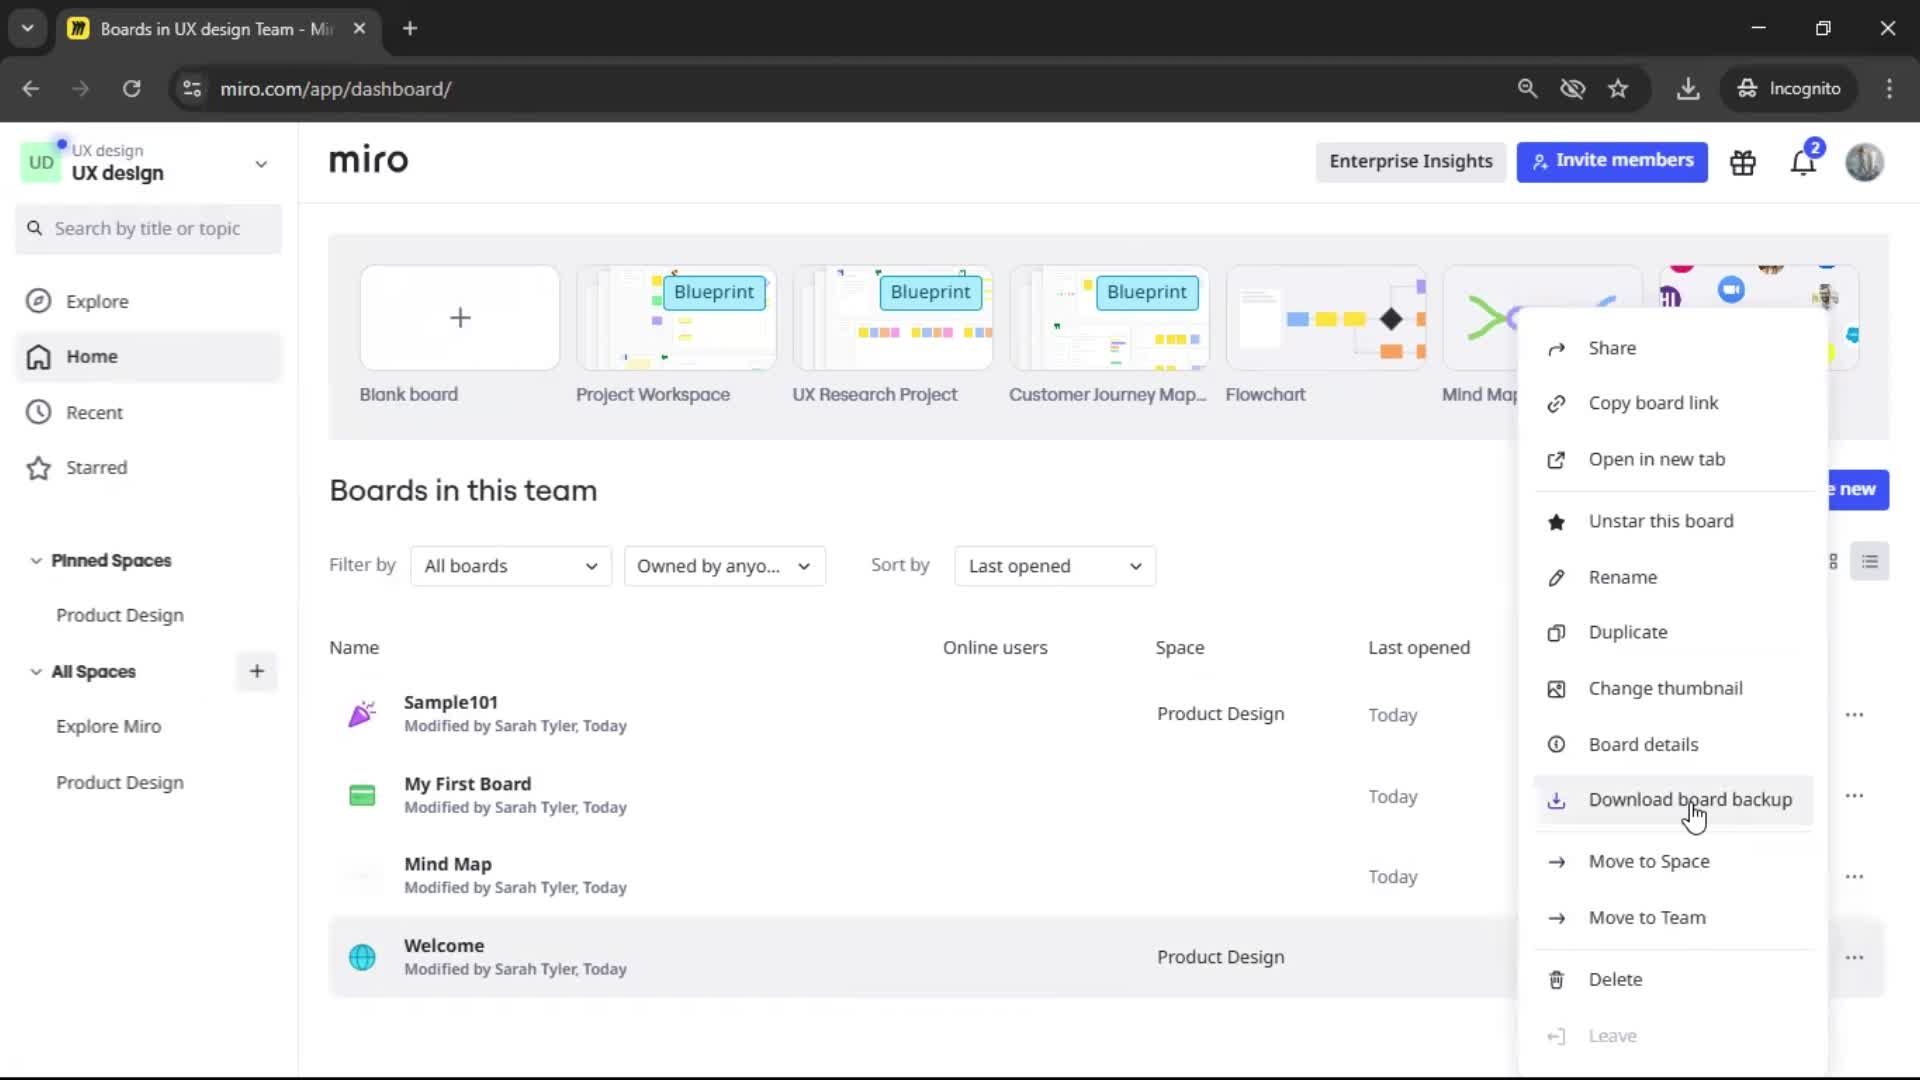The height and width of the screenshot is (1080, 1920).
Task: Go back to previous page
Action: point(31,89)
